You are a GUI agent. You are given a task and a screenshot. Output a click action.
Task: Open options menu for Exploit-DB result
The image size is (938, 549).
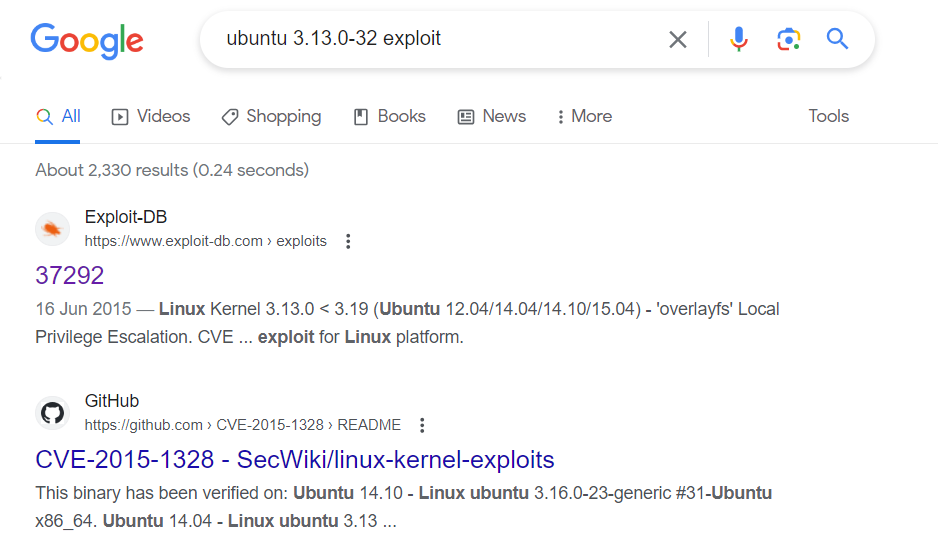(x=348, y=241)
